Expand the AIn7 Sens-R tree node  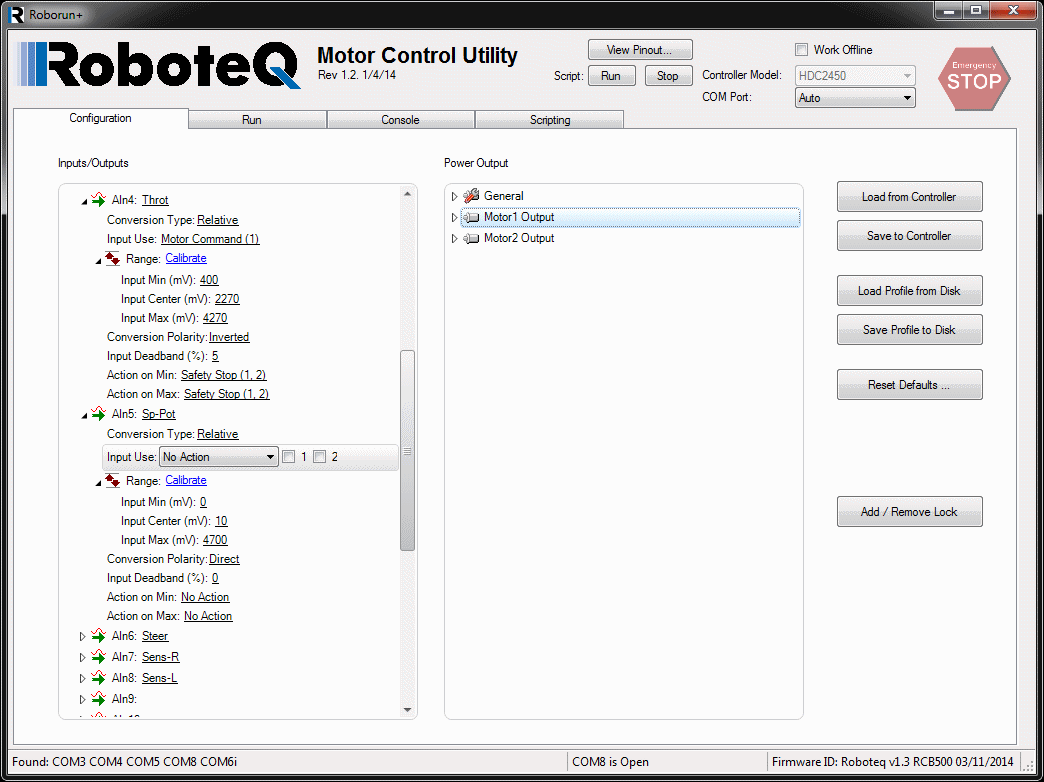coord(83,657)
